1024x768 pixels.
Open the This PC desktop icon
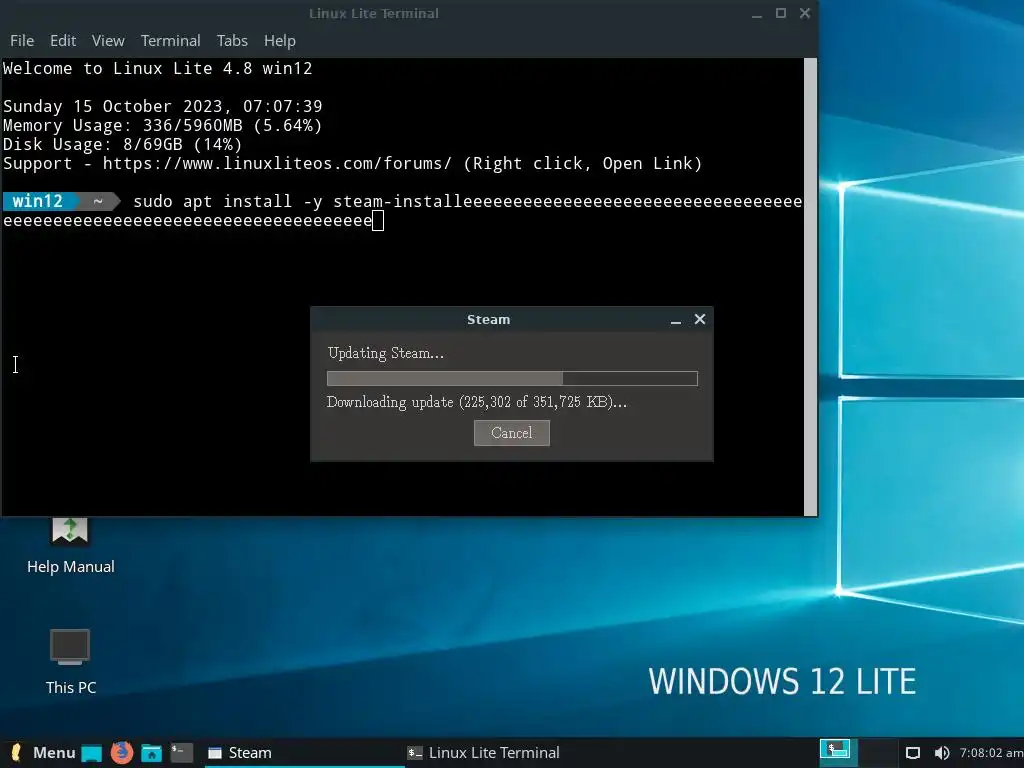(x=71, y=662)
